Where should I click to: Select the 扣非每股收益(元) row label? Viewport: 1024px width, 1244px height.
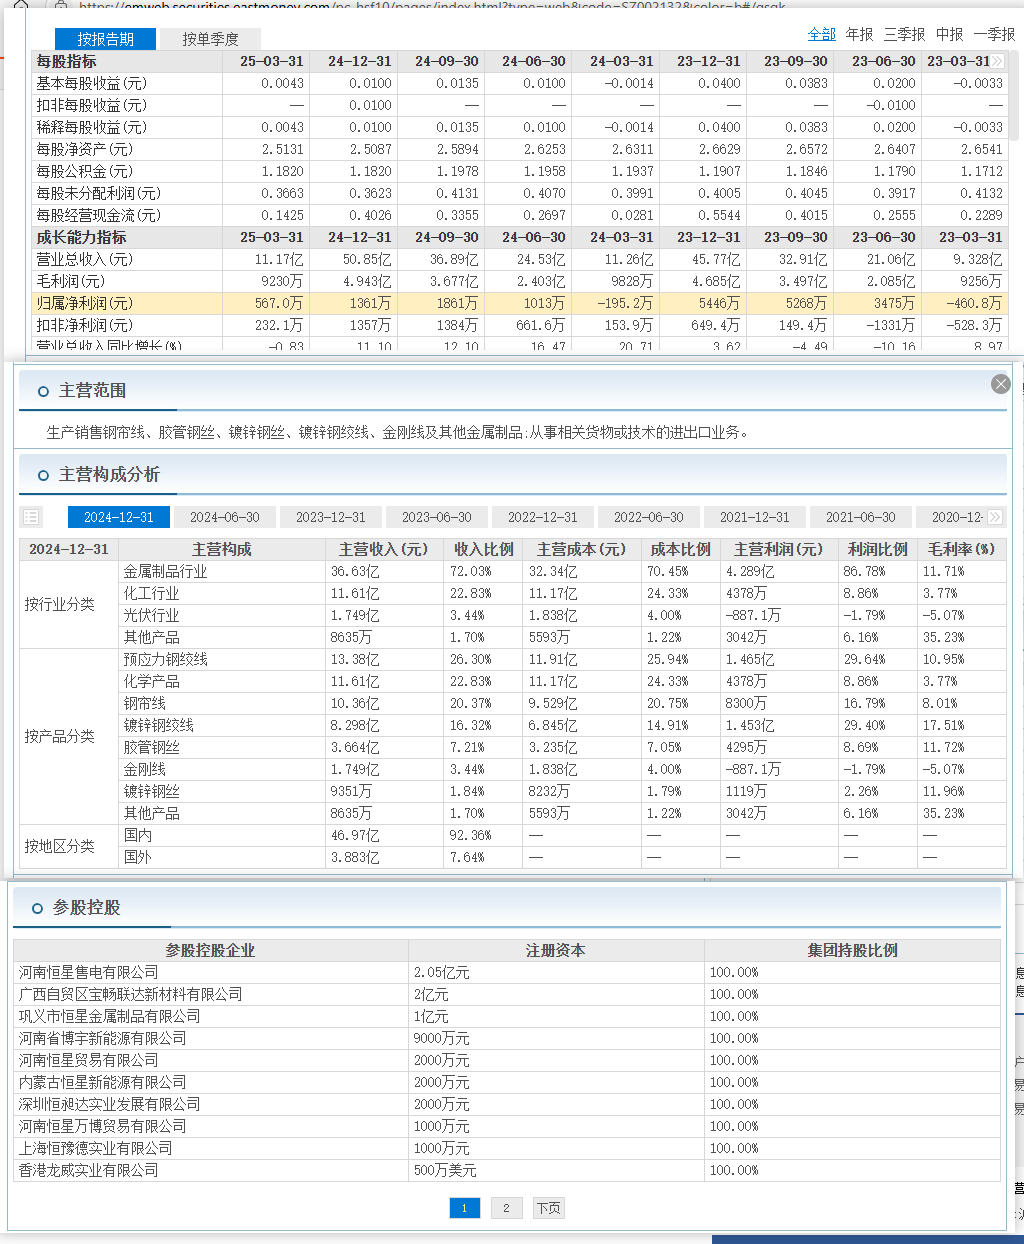91,105
